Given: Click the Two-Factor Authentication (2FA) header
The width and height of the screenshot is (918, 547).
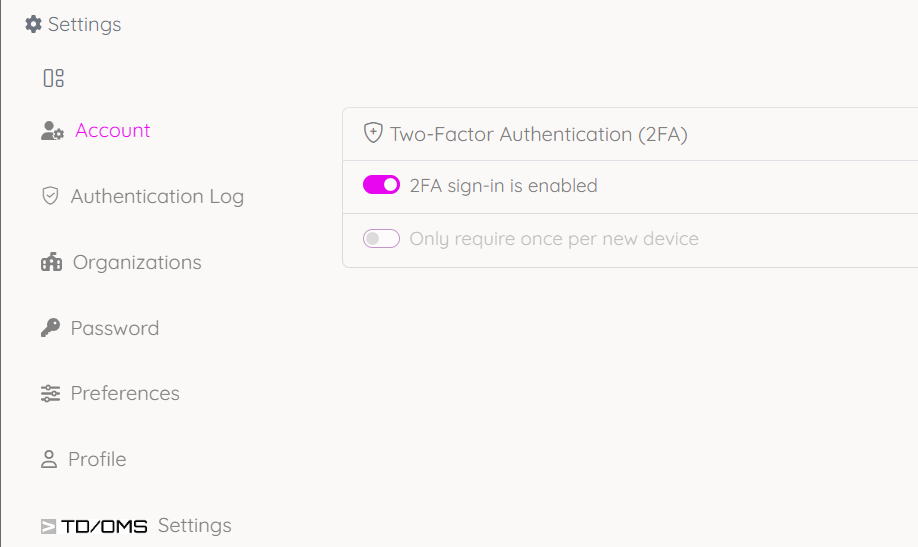Looking at the screenshot, I should (538, 134).
